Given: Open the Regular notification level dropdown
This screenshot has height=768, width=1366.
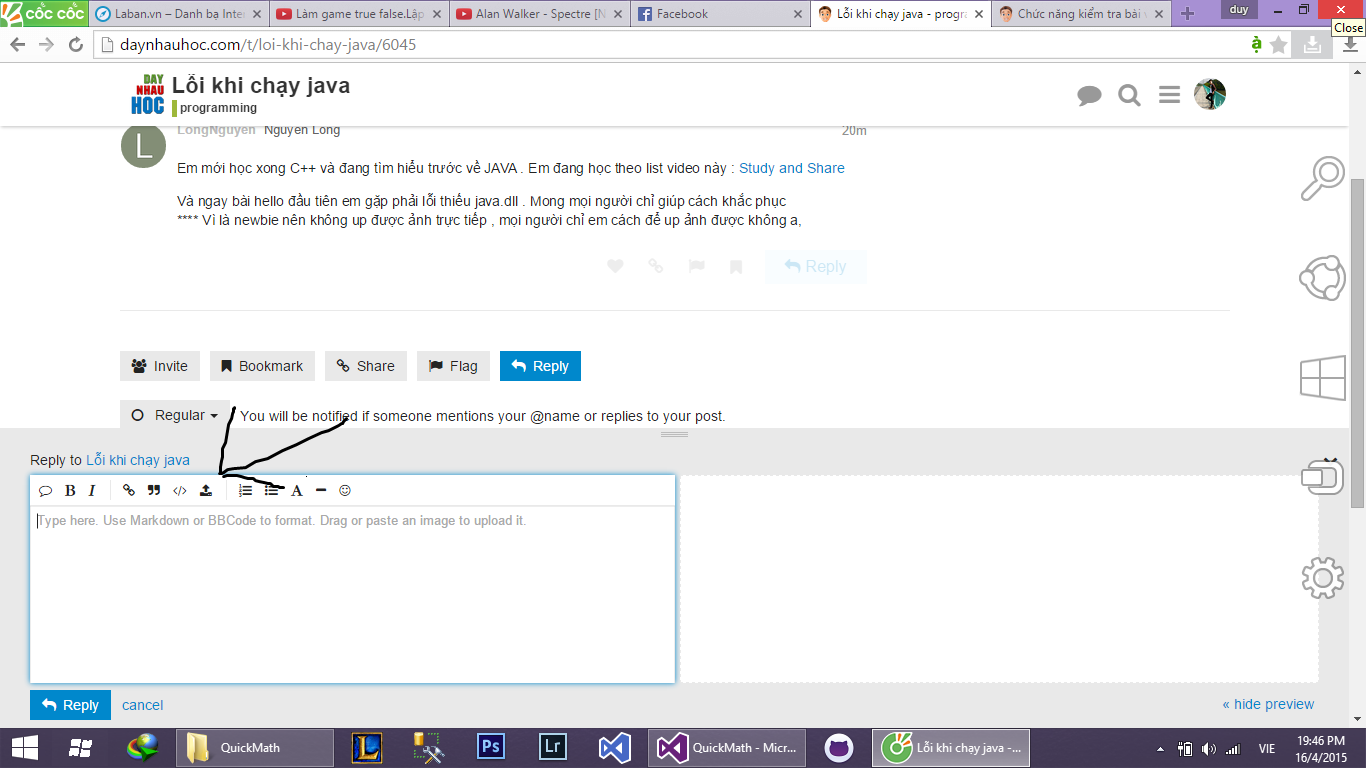Looking at the screenshot, I should point(175,415).
